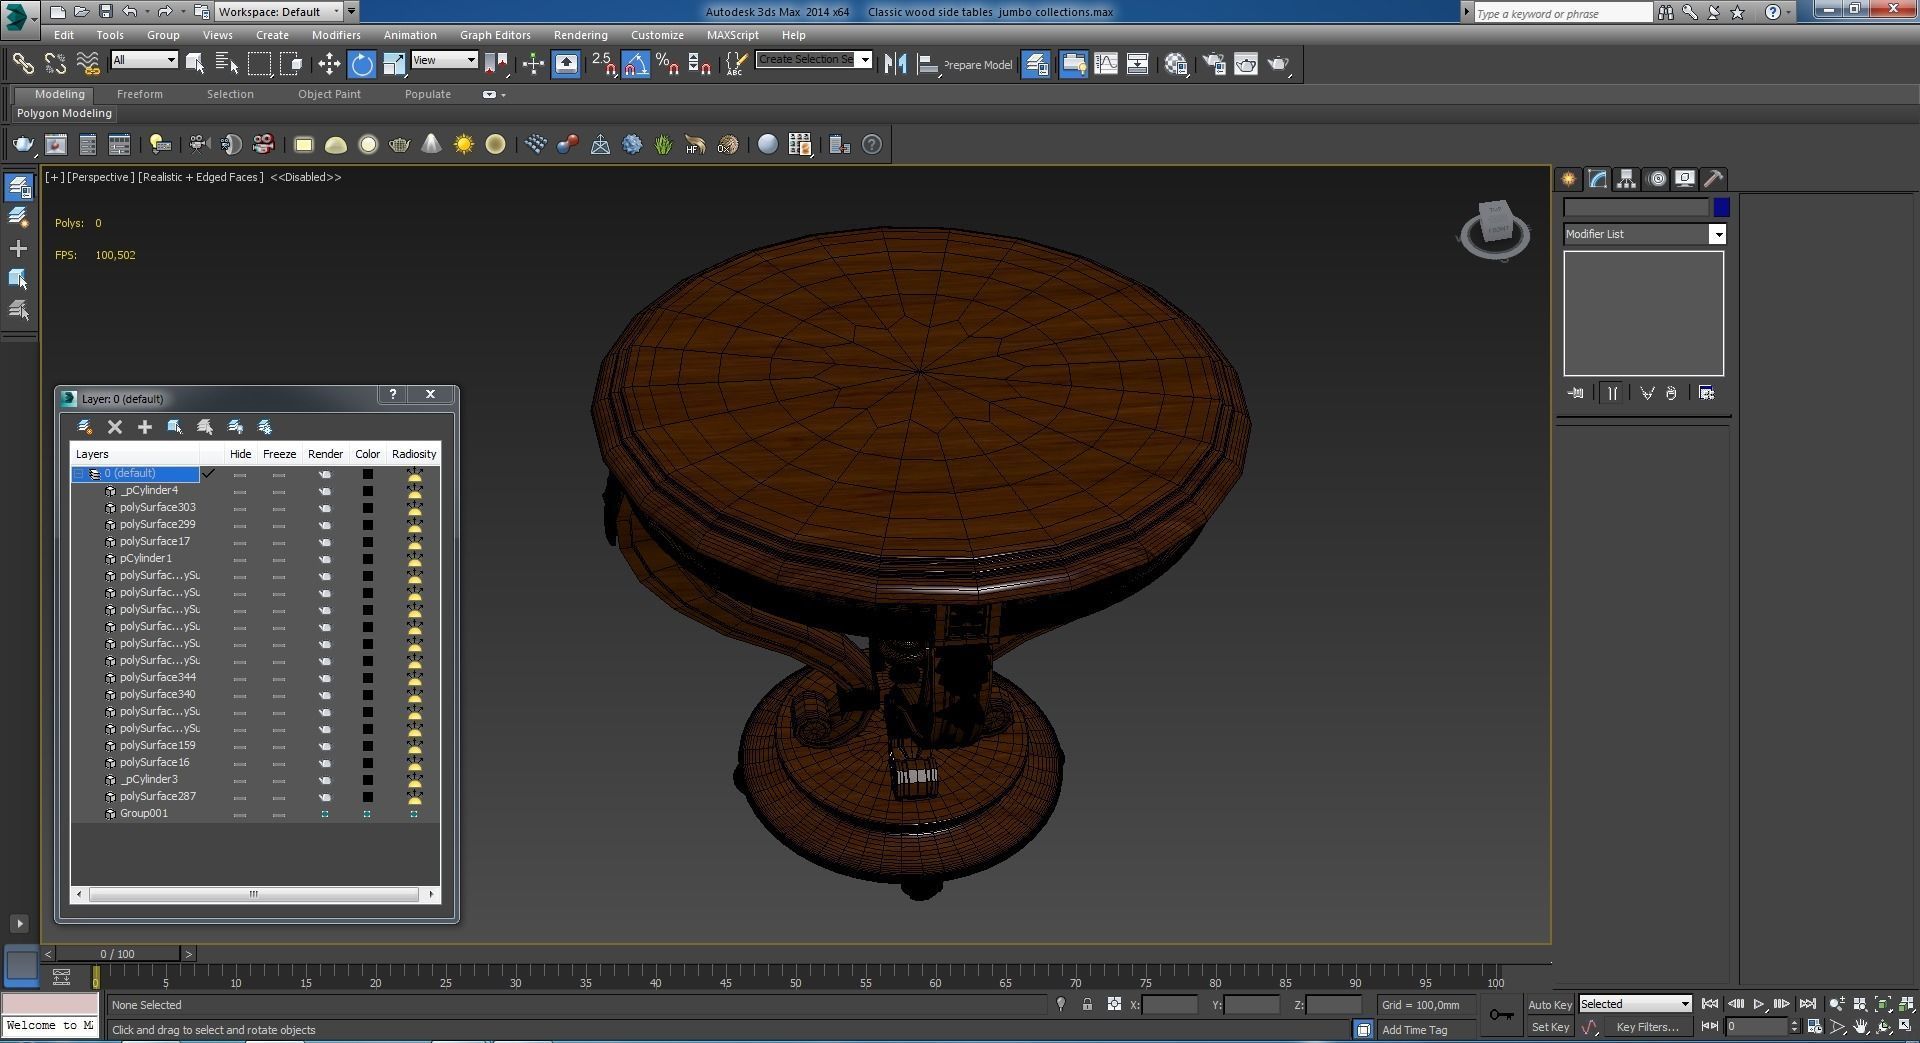Click the Polygon Modeling panel label
Viewport: 1920px width, 1043px height.
[64, 113]
